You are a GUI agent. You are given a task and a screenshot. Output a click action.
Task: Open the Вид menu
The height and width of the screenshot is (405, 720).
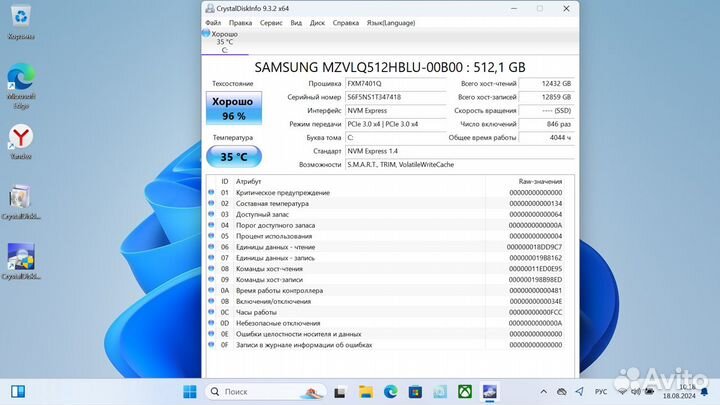(296, 22)
